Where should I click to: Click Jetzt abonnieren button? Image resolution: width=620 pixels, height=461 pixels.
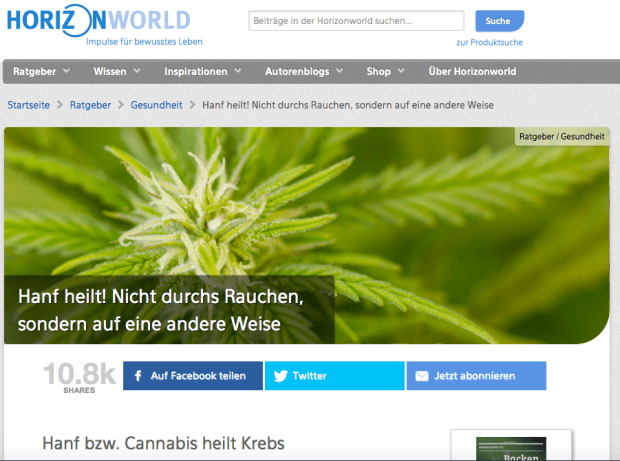[475, 376]
